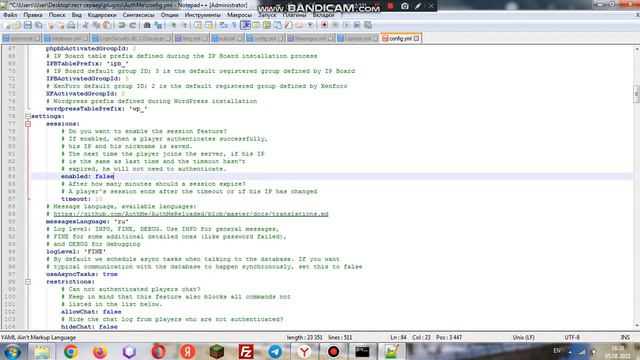
Task: Undo the last edit via toolbar
Action: click(x=122, y=25)
